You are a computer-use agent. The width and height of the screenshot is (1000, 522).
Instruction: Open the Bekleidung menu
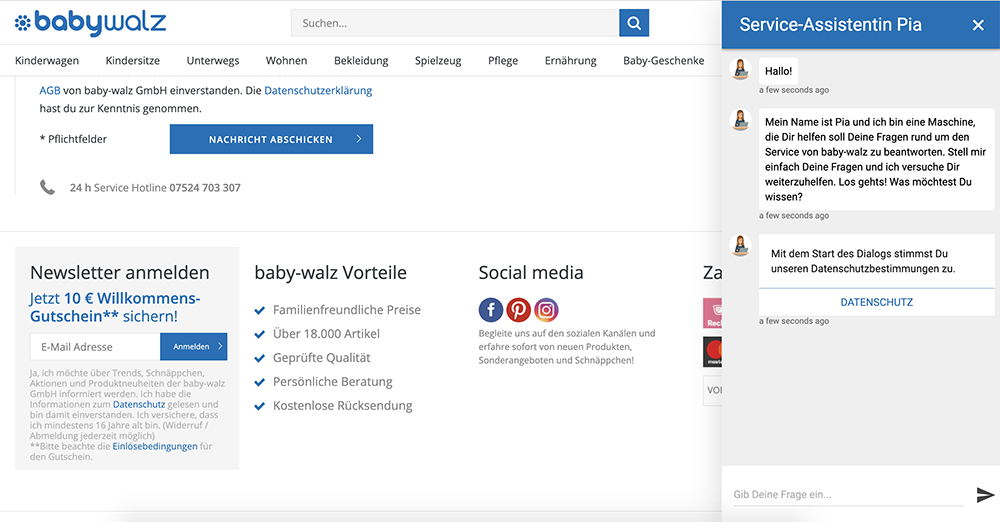click(361, 61)
